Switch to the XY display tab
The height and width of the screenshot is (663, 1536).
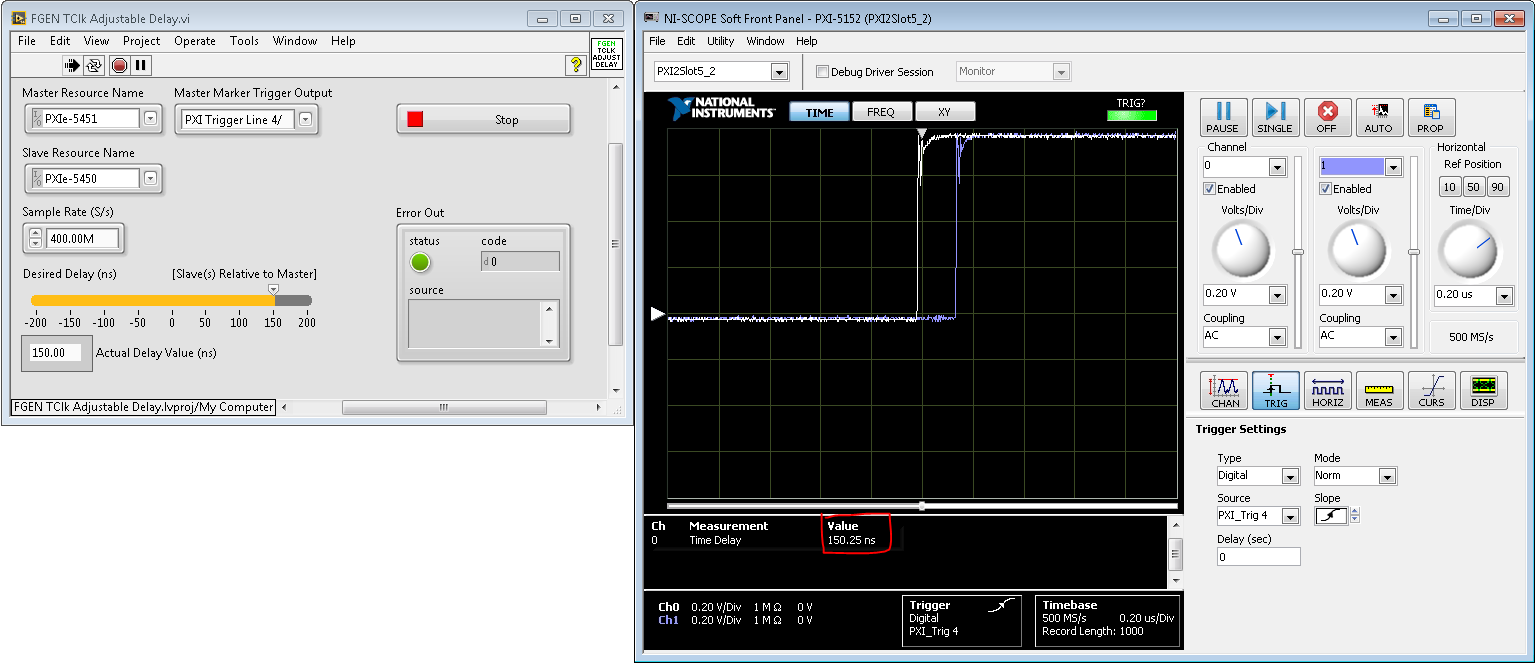point(944,112)
